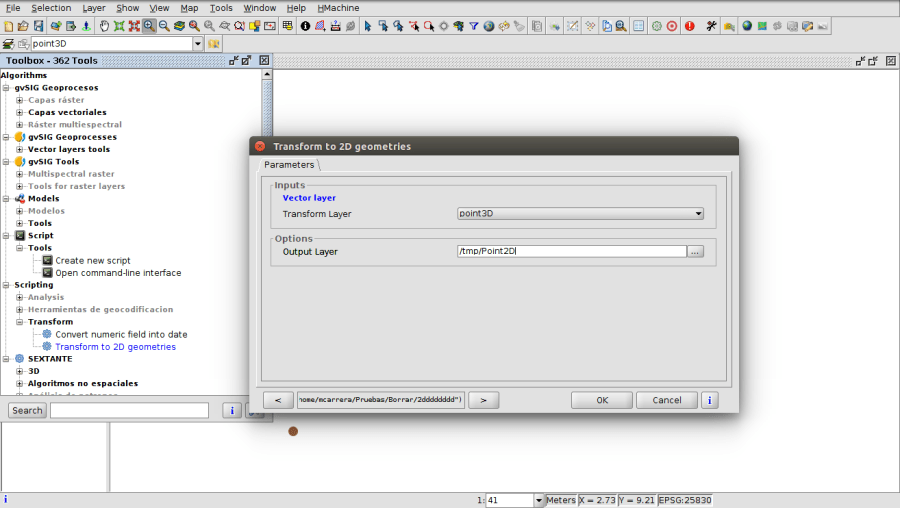Click the Zoom out magnifier tool
Screen dimensions: 900x508
(164, 26)
